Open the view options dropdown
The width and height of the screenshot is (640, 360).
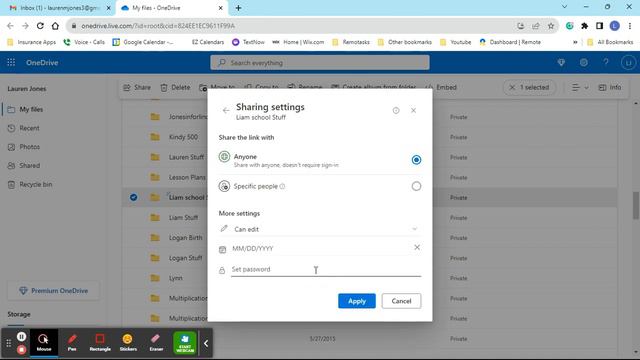[580, 87]
